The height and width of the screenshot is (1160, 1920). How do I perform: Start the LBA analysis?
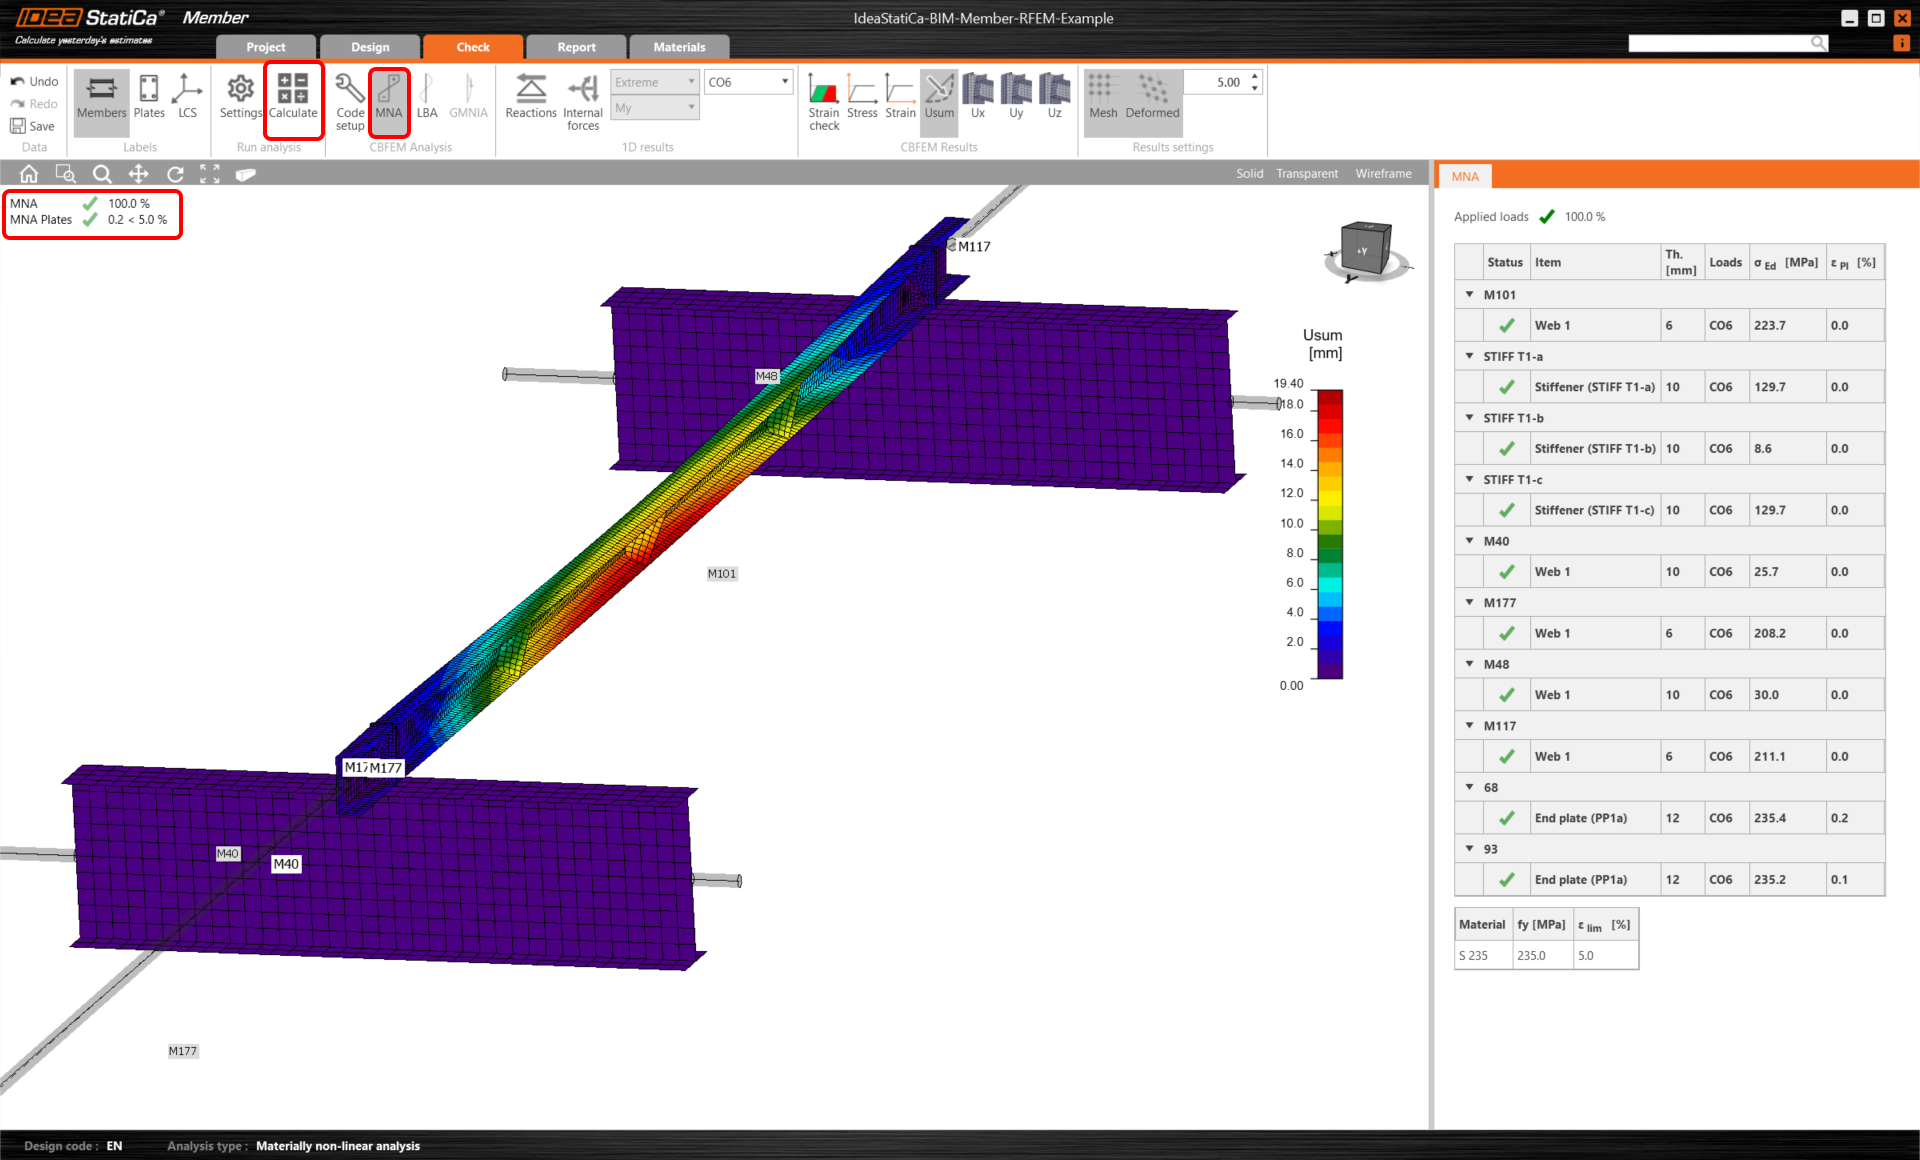pos(427,97)
